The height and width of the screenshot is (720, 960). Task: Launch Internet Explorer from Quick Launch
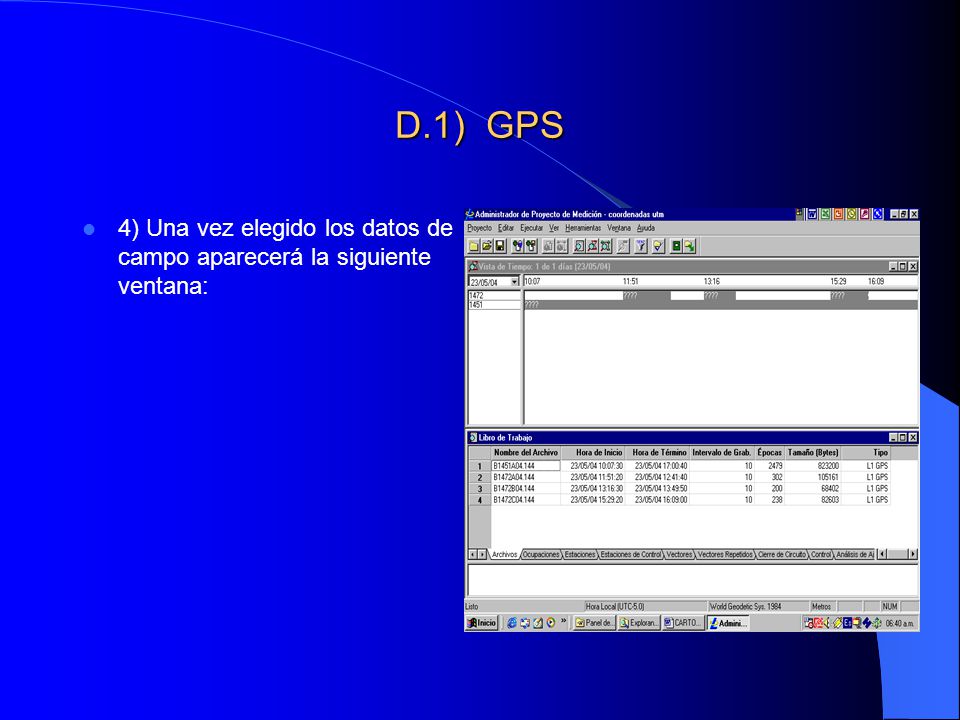512,623
